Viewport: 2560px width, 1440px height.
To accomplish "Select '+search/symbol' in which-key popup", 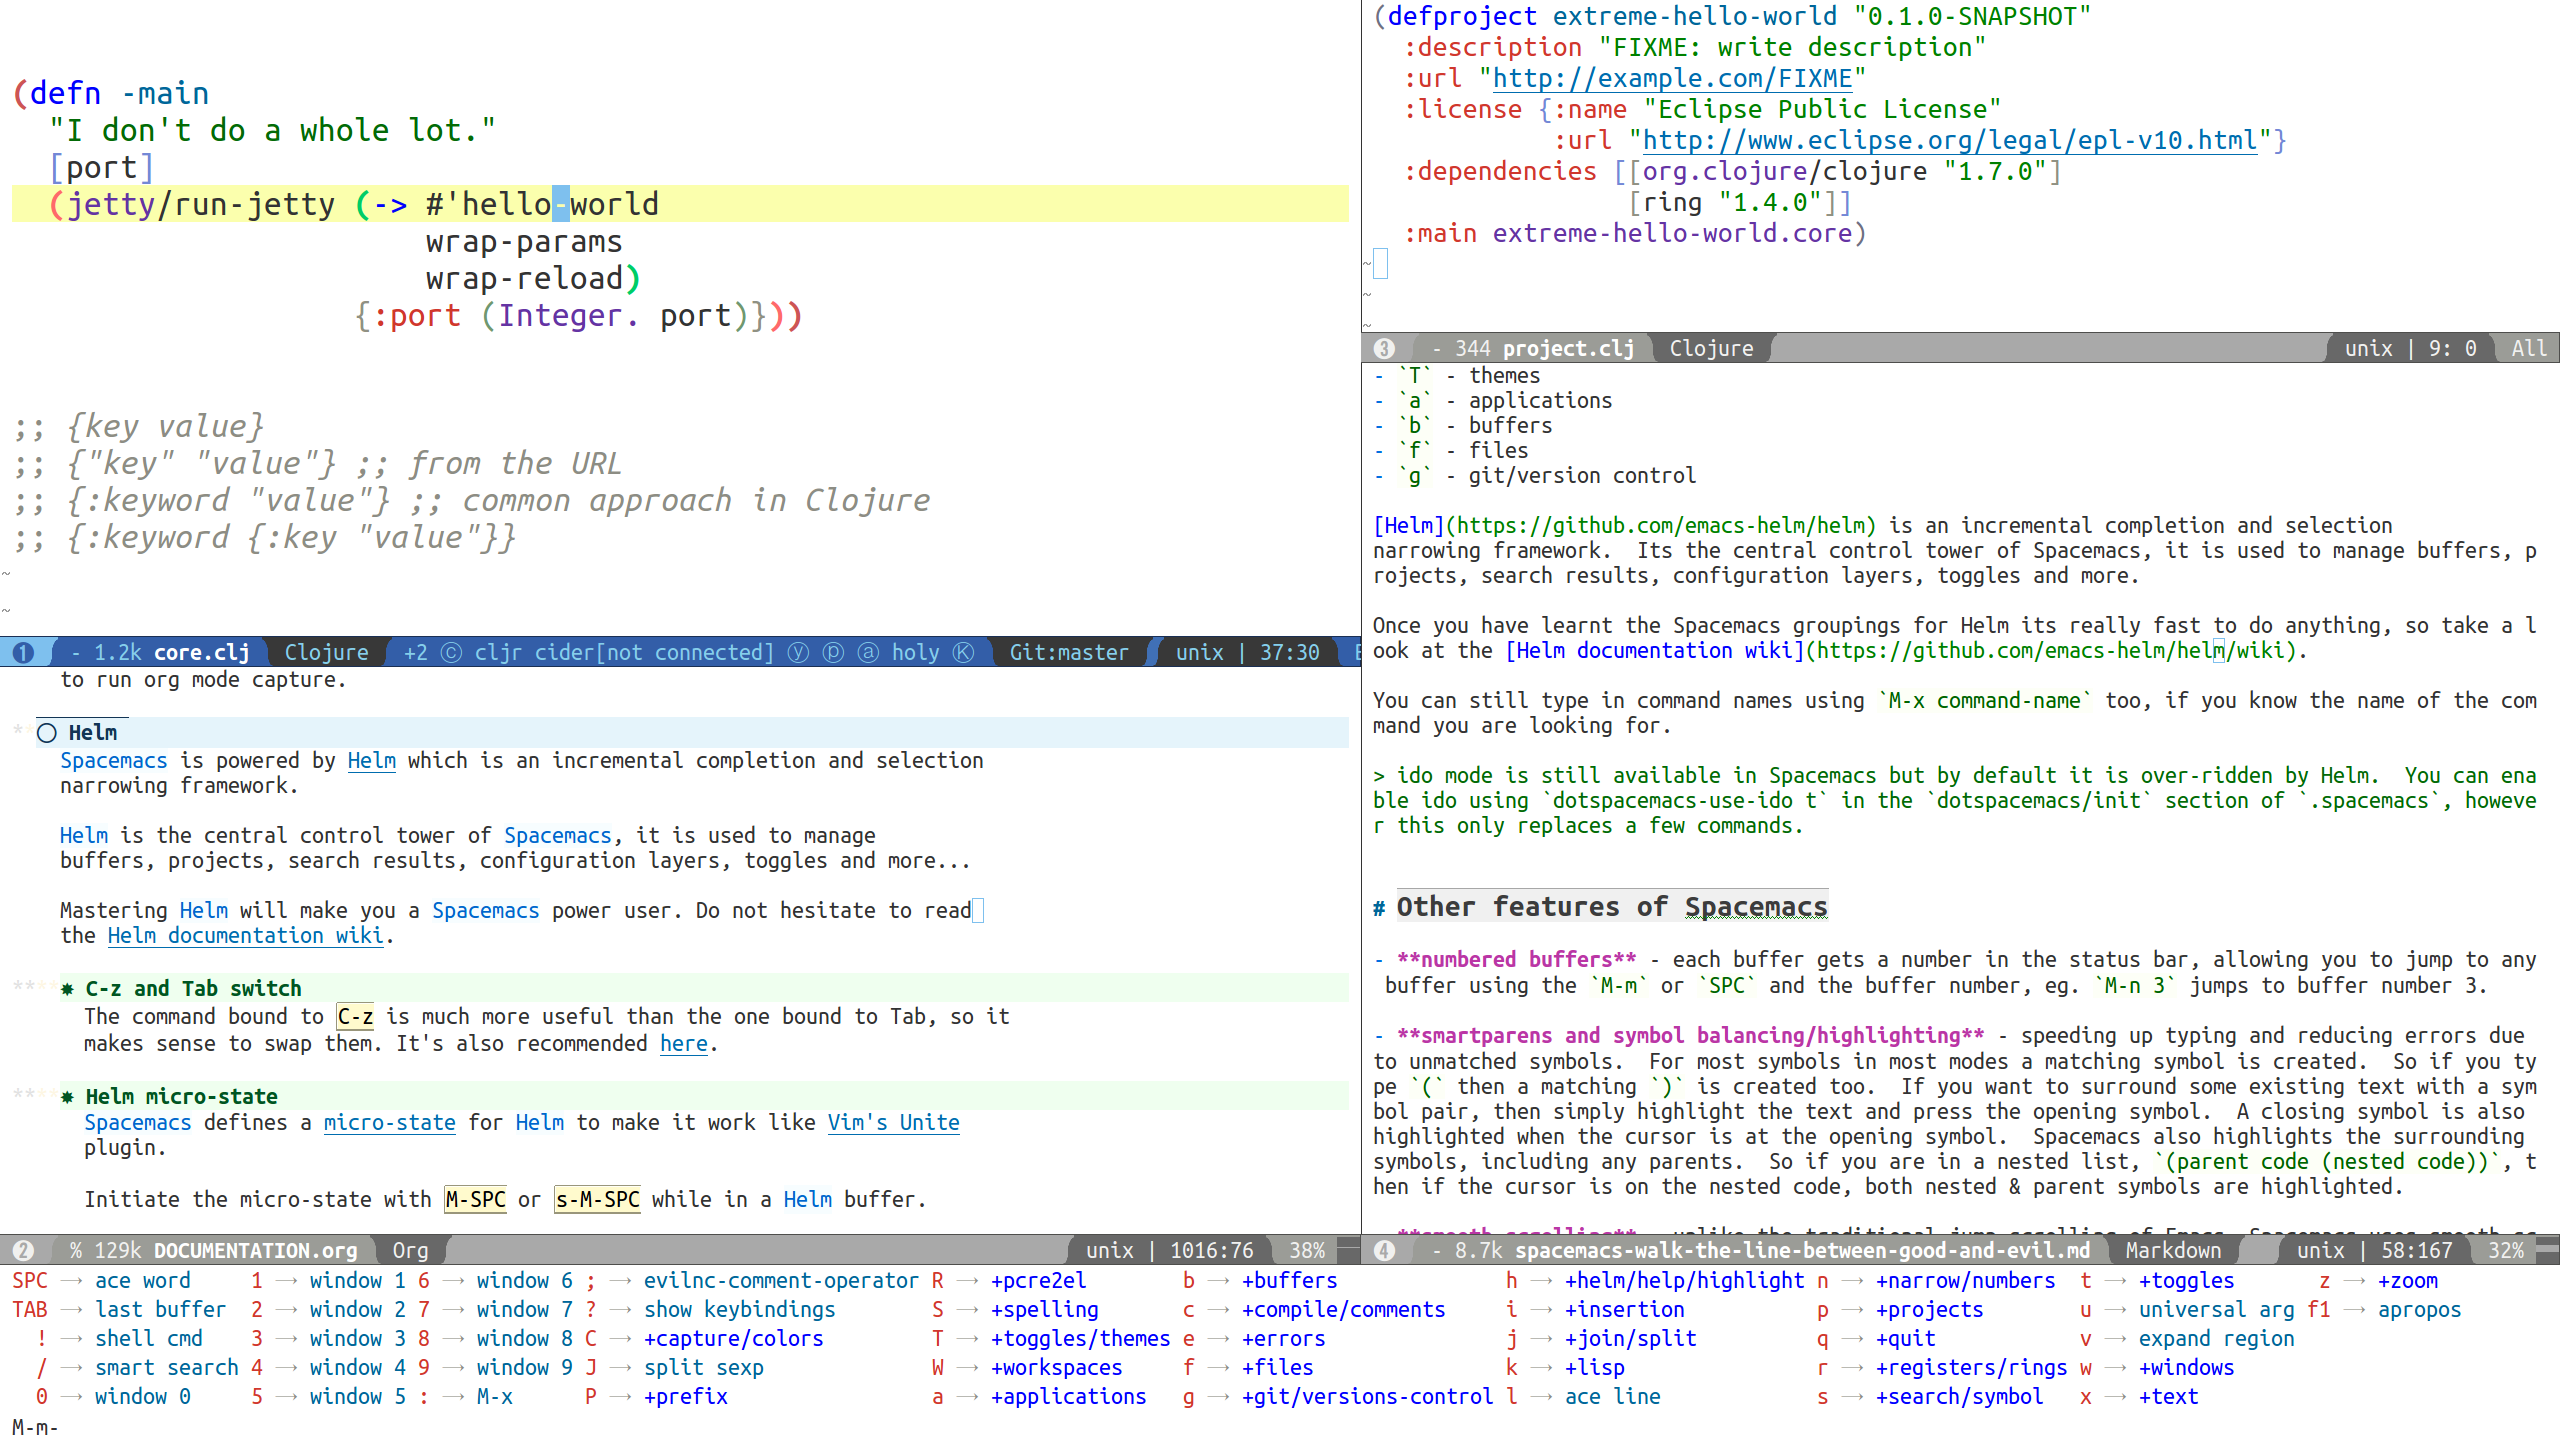I will (1959, 1397).
